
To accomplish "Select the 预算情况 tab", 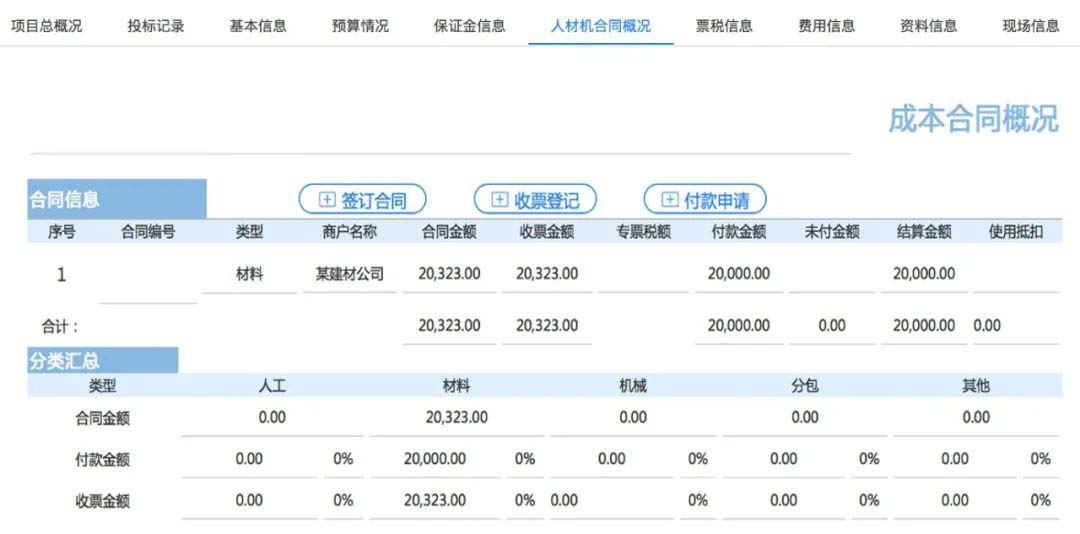I will coord(360,26).
